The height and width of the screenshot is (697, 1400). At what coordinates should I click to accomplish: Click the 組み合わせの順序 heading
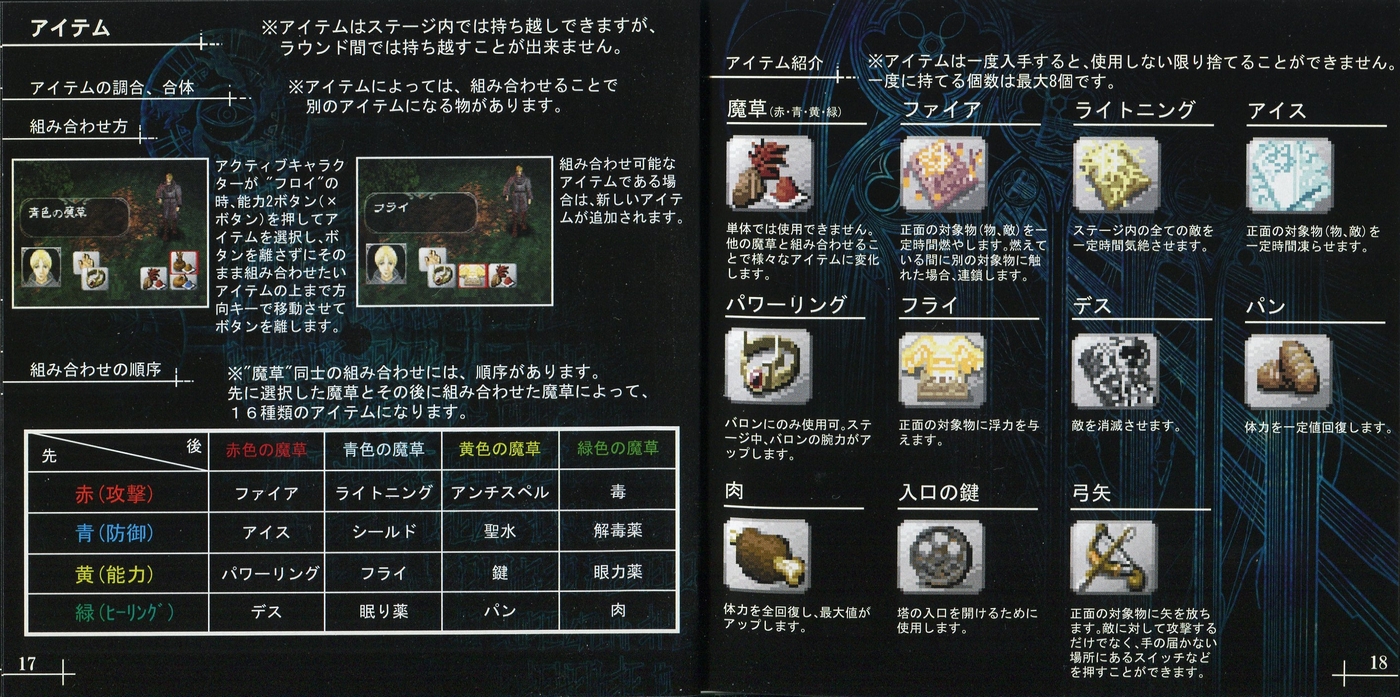point(95,368)
